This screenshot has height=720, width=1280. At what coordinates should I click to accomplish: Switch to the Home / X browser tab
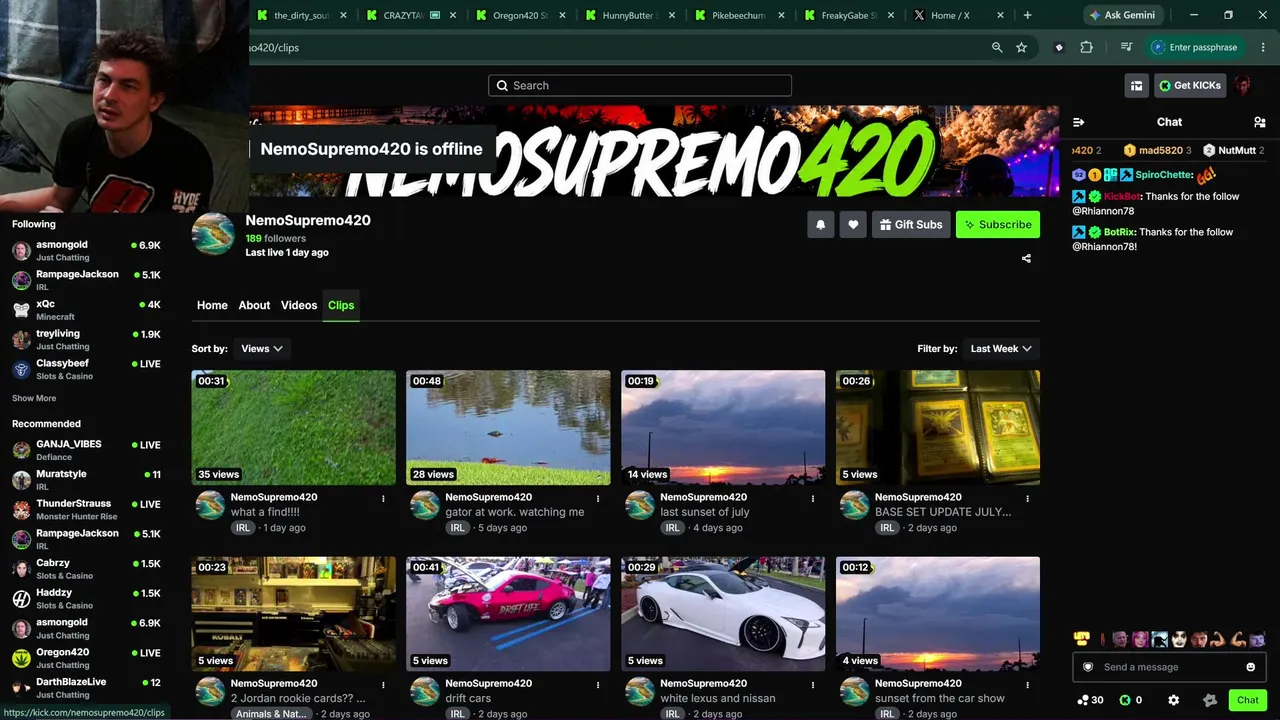950,15
